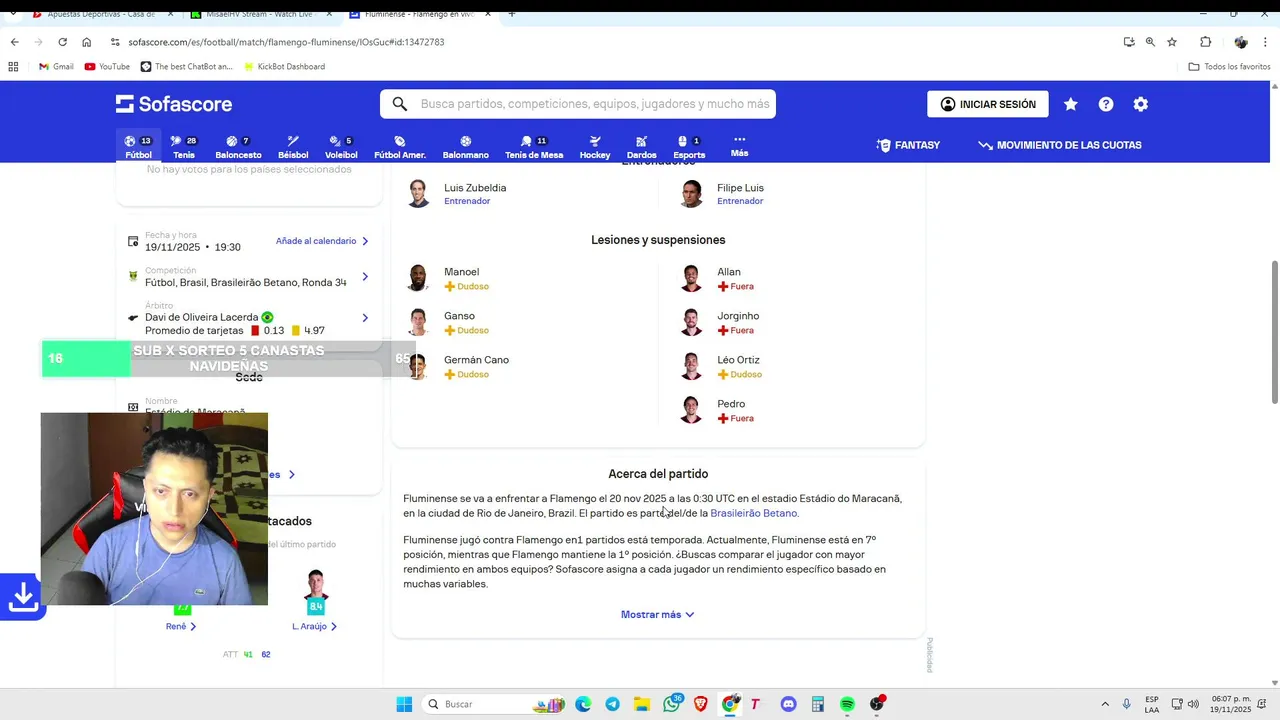
Task: Click the page vertical scrollbar
Action: click(x=1274, y=332)
